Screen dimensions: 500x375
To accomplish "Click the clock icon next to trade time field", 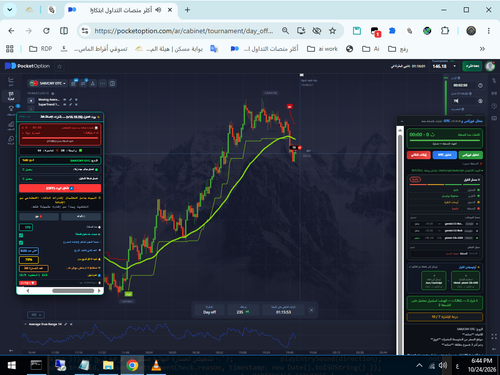I will 480,85.
